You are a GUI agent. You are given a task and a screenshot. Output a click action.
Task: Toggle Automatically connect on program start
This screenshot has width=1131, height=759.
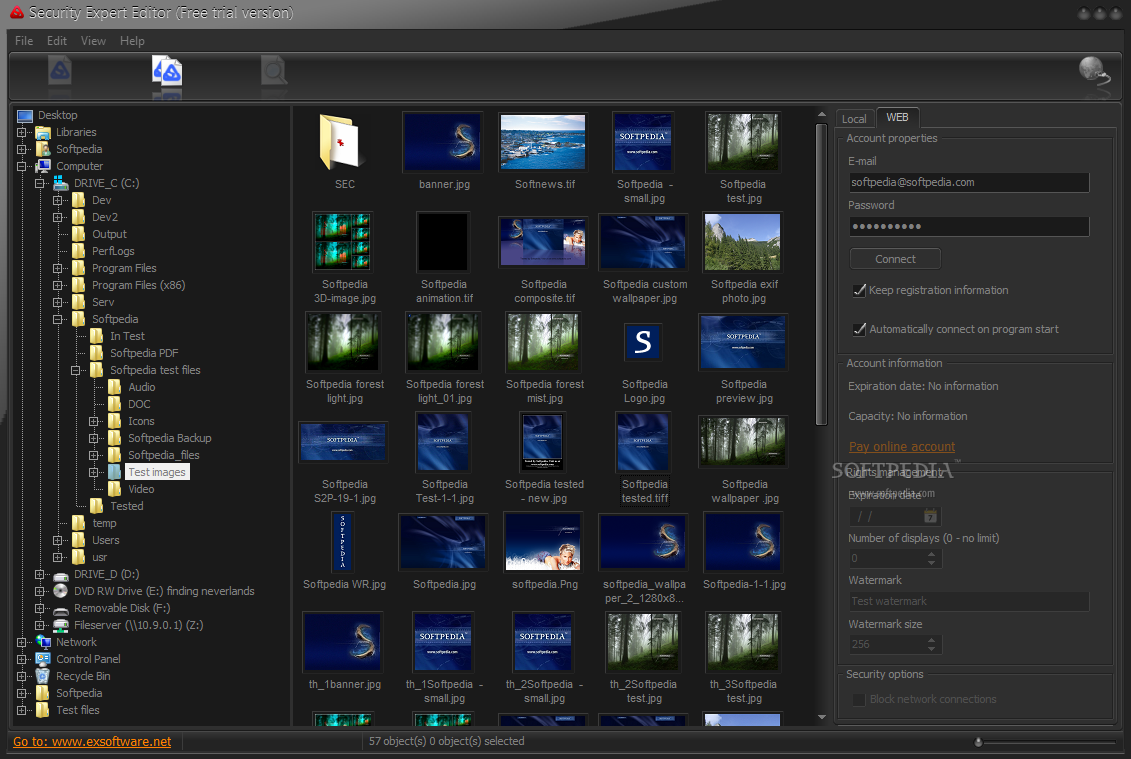point(859,329)
